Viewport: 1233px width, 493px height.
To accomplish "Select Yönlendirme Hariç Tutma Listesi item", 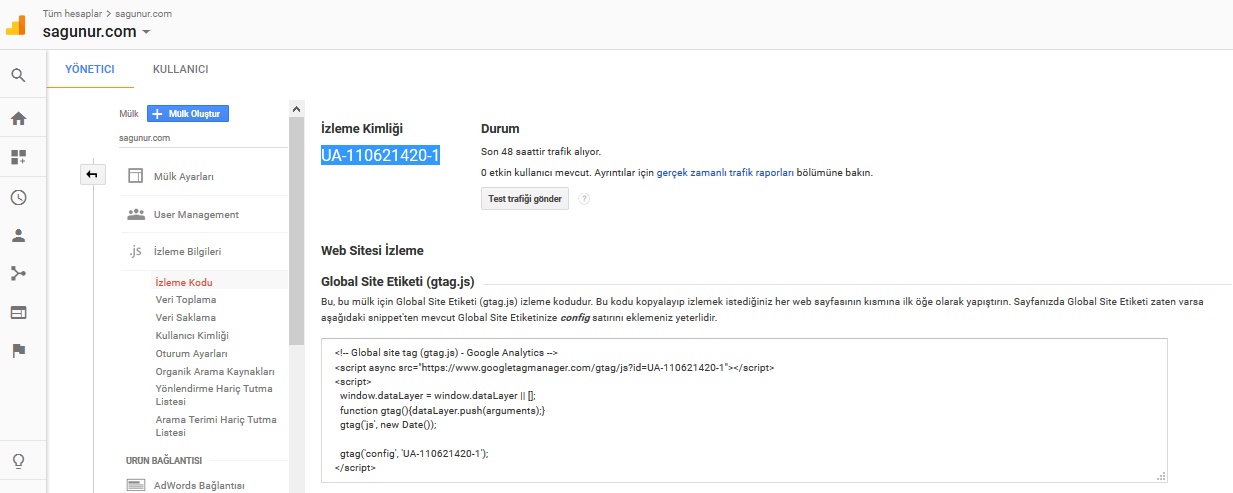I will [x=214, y=395].
